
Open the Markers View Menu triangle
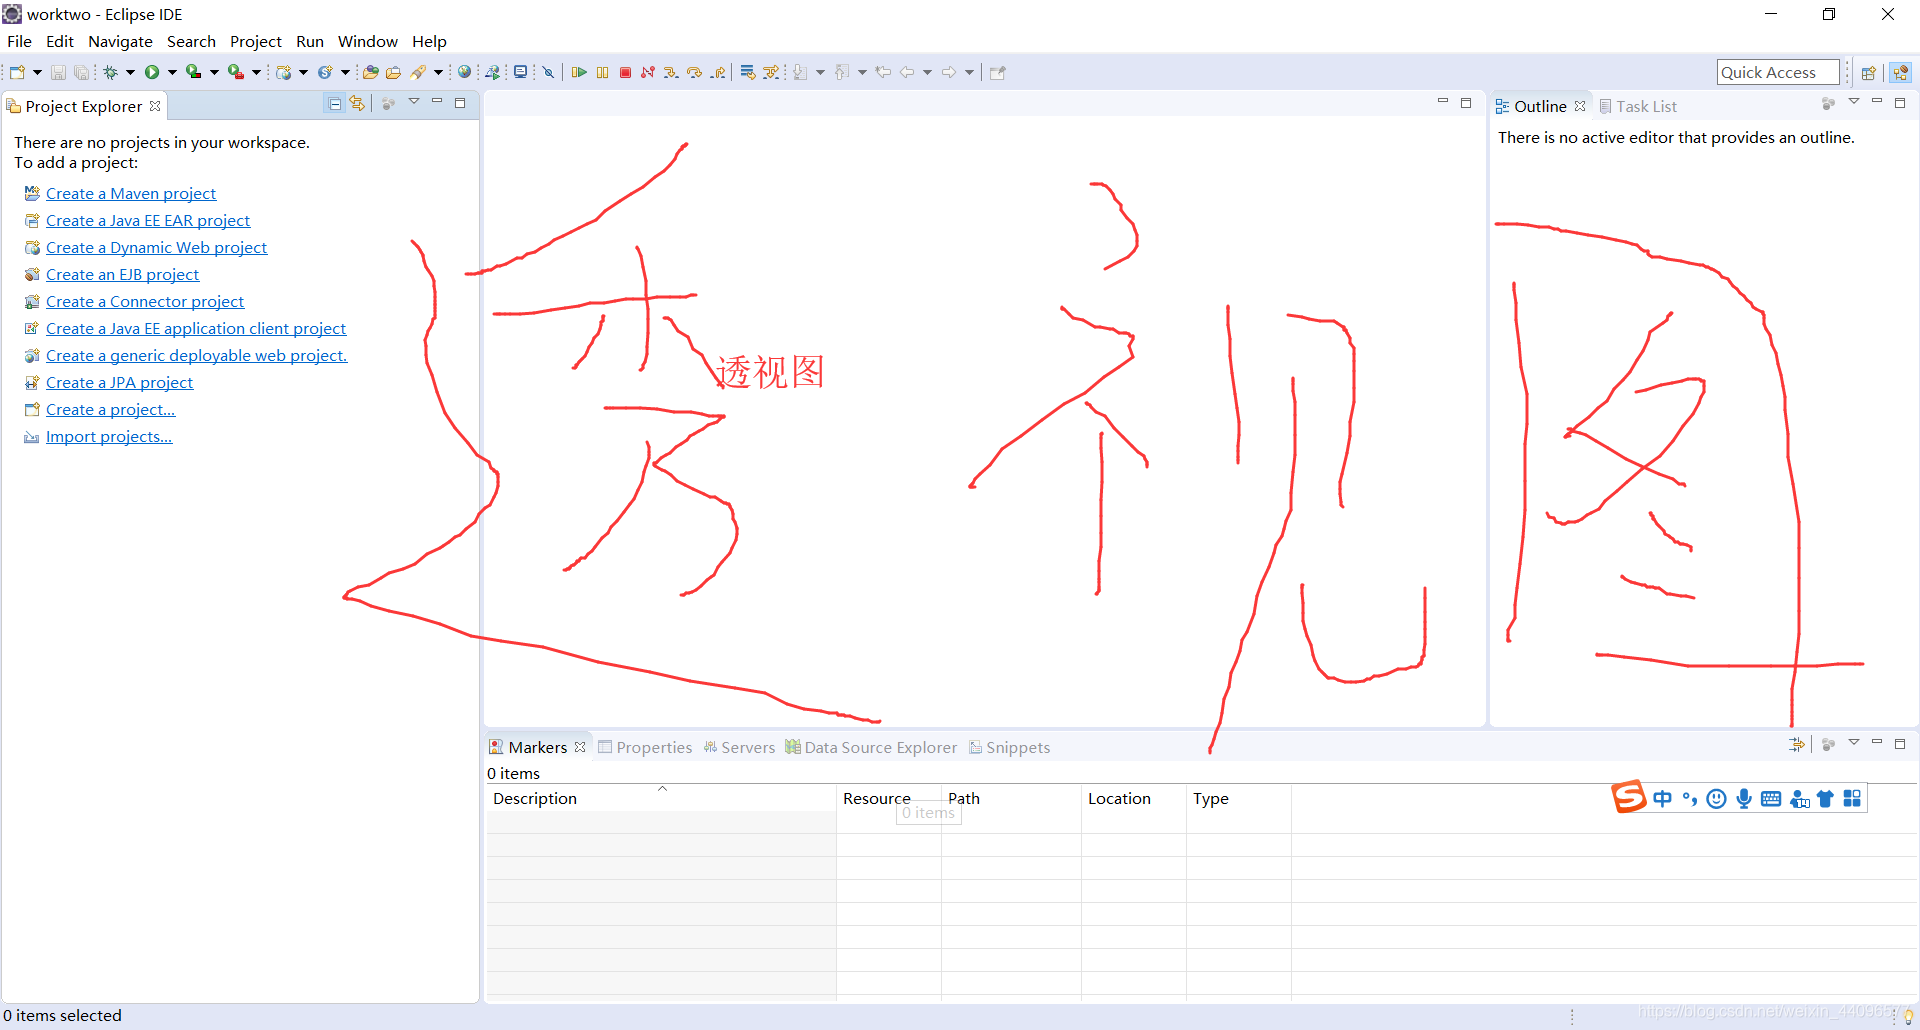pyautogui.click(x=1854, y=742)
